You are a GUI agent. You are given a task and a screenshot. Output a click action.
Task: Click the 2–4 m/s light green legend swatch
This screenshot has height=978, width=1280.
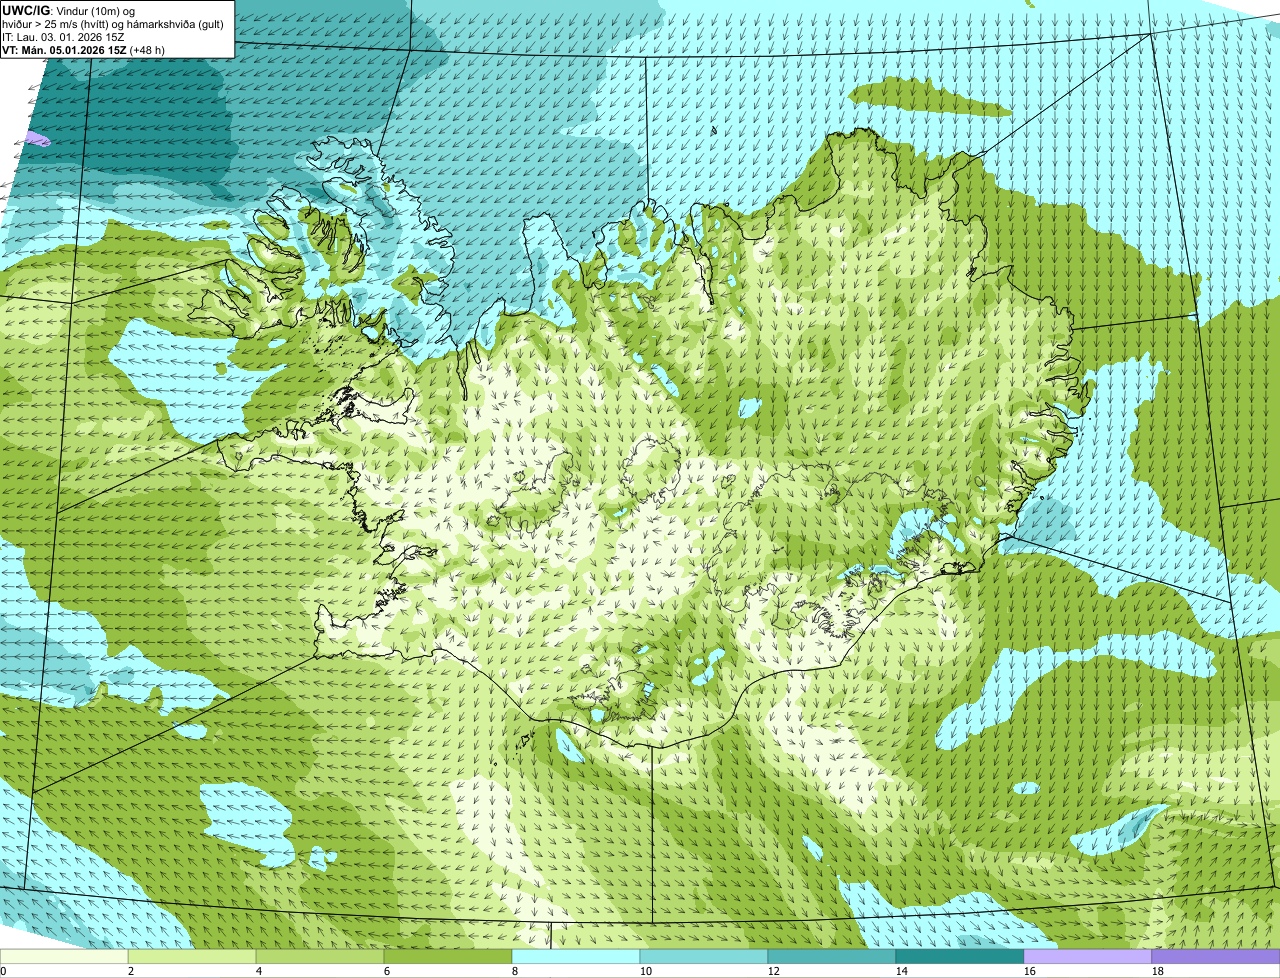click(x=192, y=956)
